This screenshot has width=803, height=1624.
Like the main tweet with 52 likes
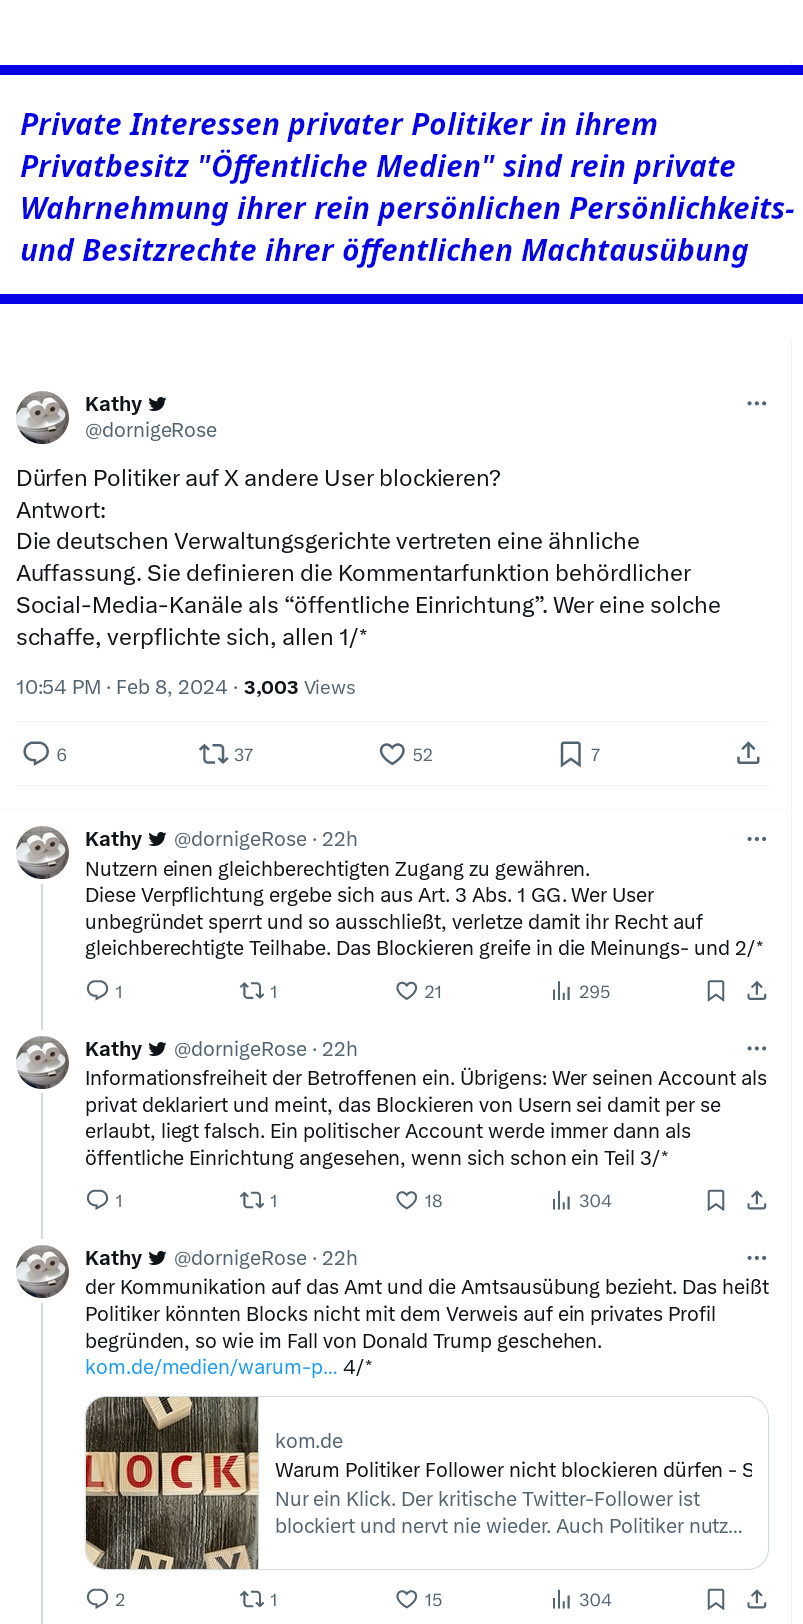[392, 754]
